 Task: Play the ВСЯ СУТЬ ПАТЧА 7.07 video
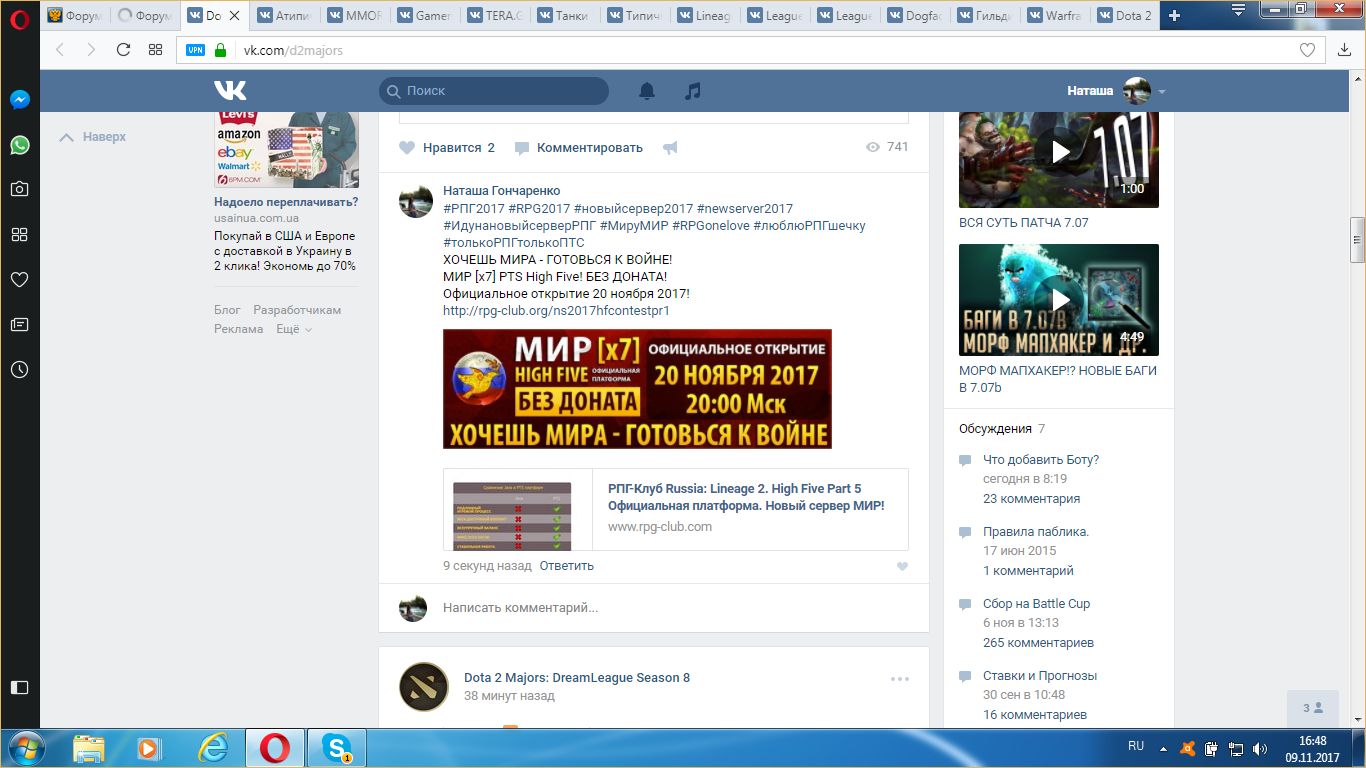[x=1059, y=152]
